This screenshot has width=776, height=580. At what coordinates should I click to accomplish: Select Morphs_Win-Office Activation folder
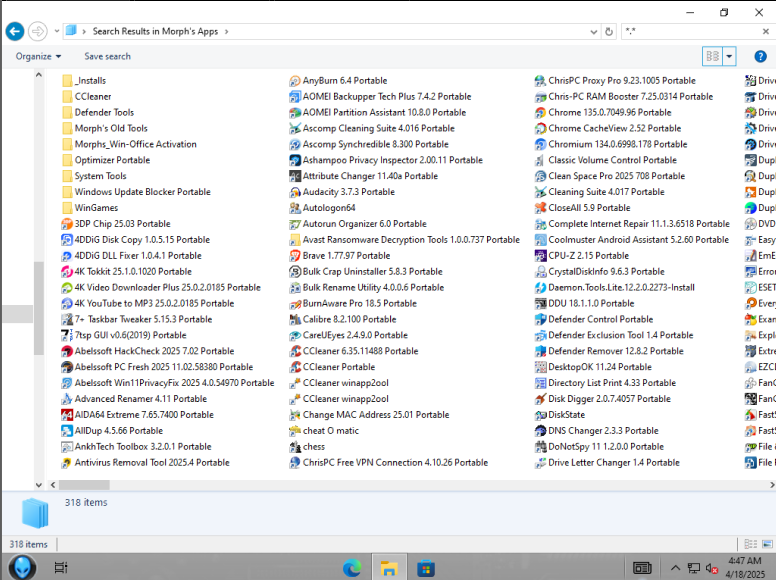point(130,145)
